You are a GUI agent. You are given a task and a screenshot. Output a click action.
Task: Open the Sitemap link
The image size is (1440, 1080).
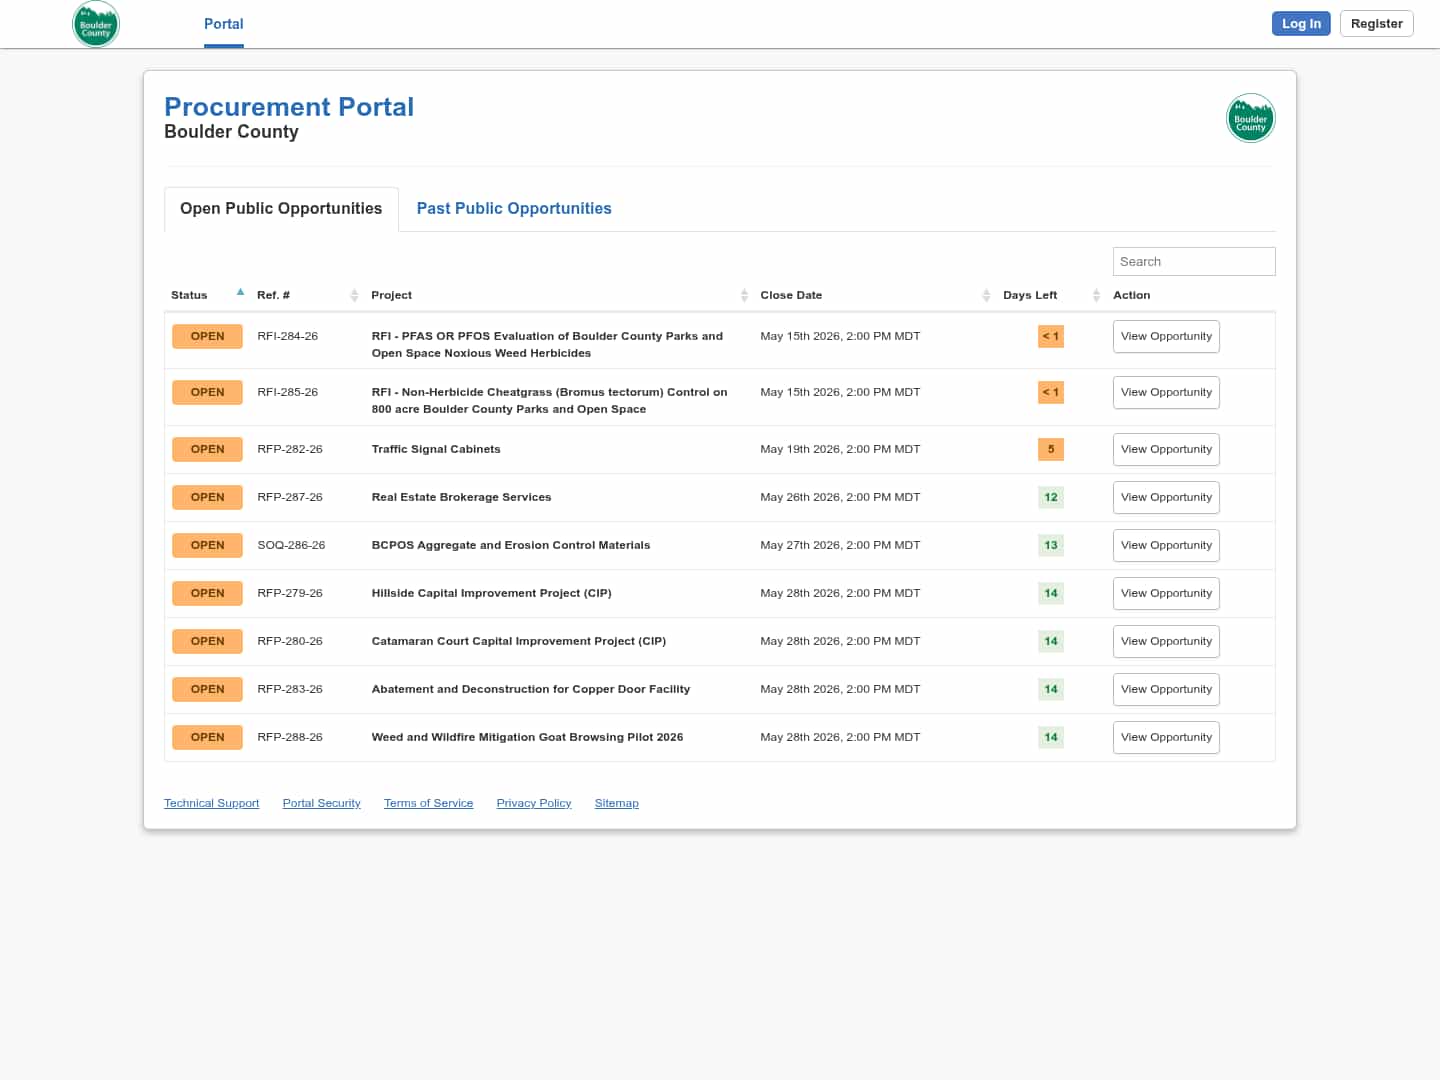pyautogui.click(x=616, y=803)
